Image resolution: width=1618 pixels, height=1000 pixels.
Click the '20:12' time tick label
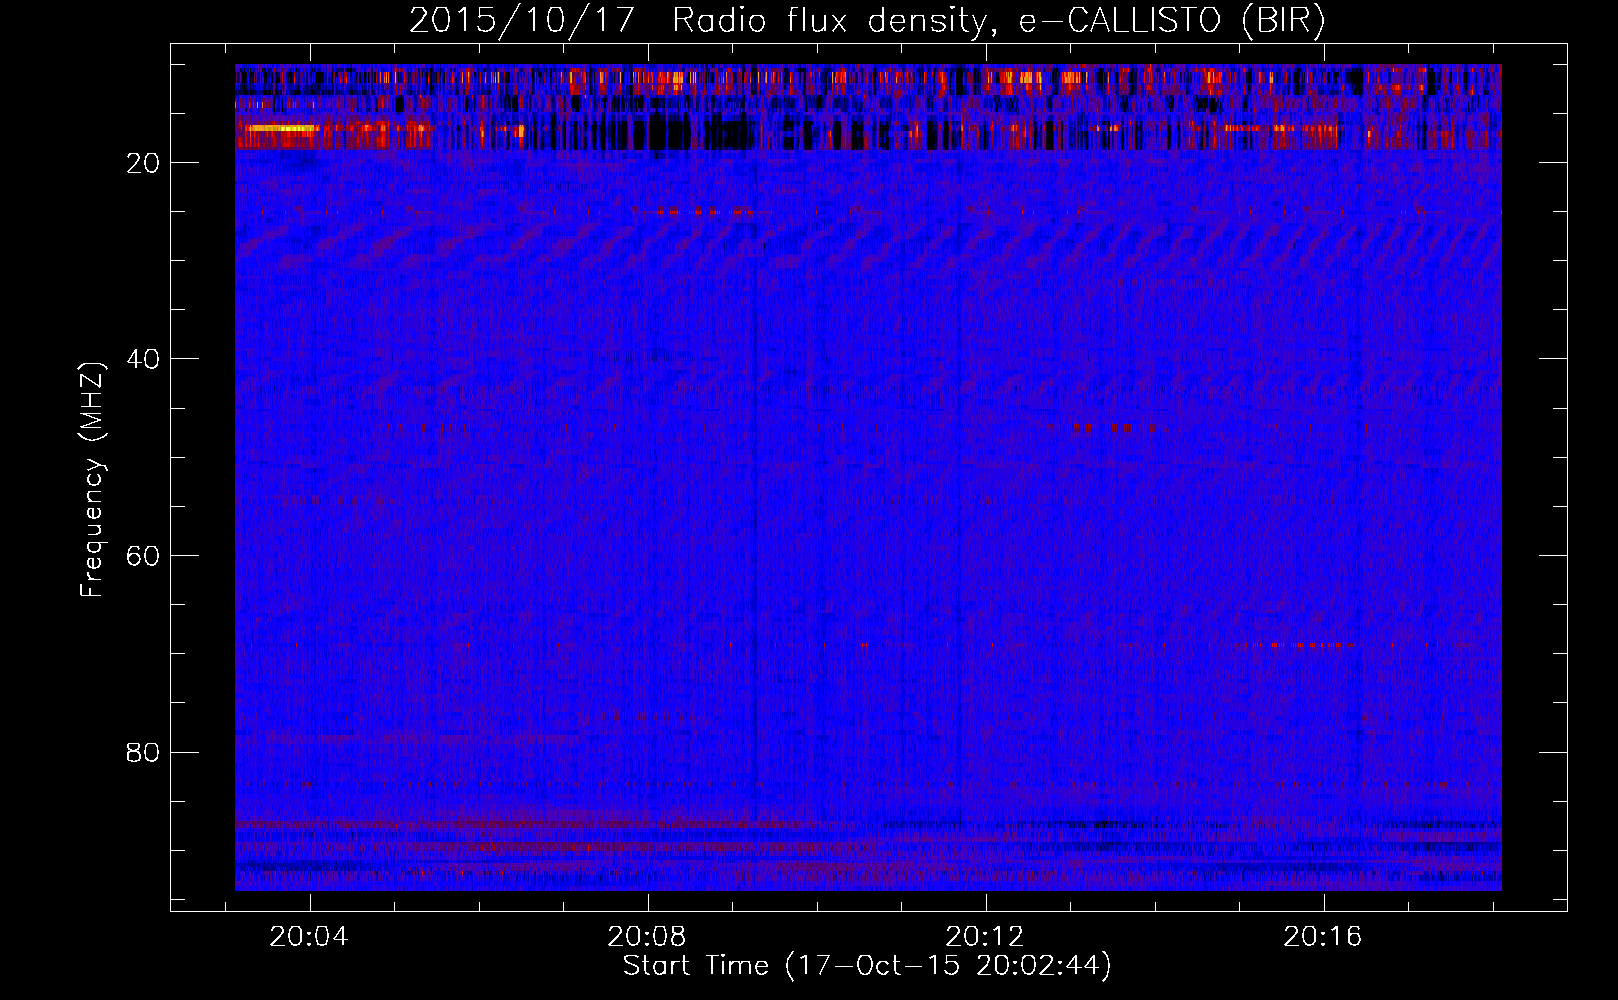click(x=986, y=937)
